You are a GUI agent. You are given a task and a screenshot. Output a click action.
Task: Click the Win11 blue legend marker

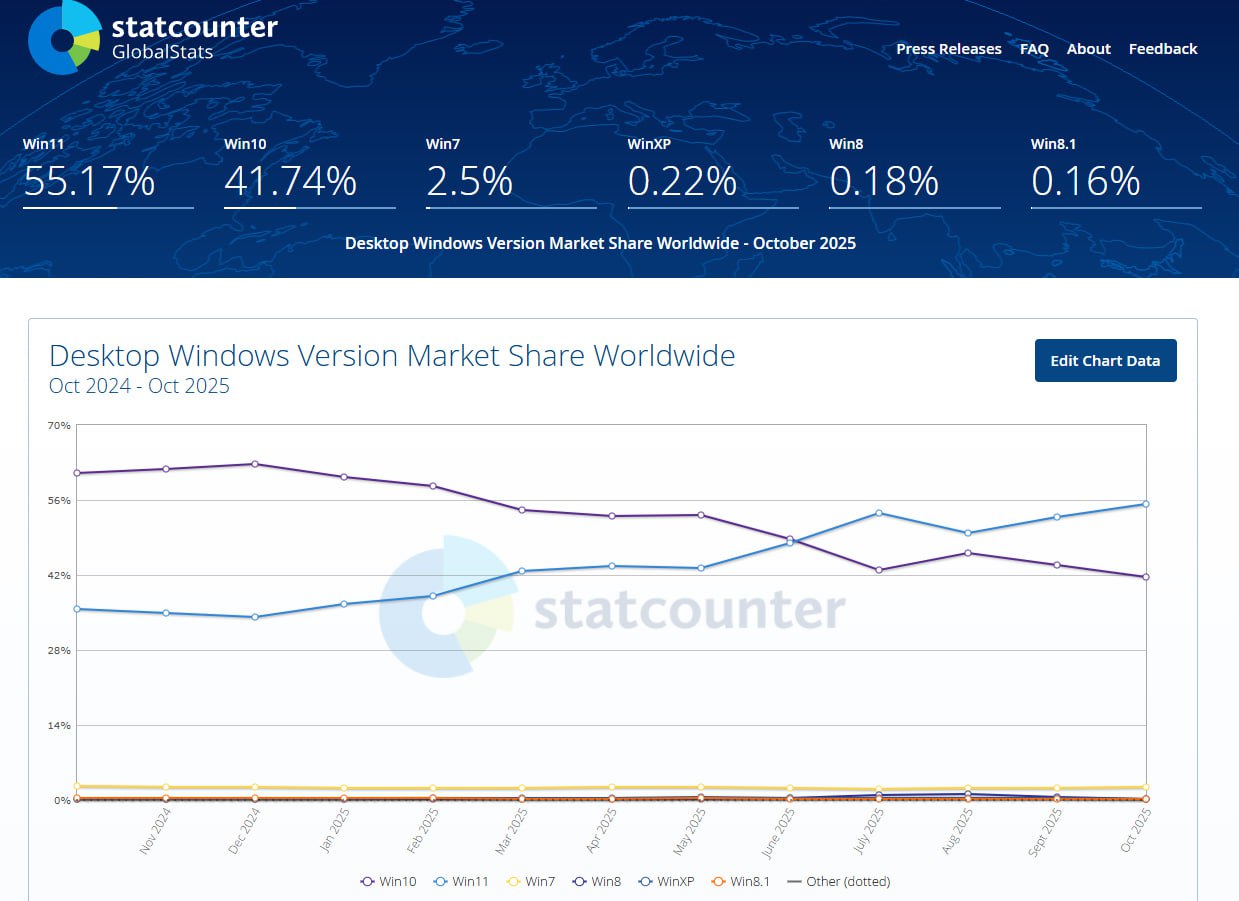[438, 881]
